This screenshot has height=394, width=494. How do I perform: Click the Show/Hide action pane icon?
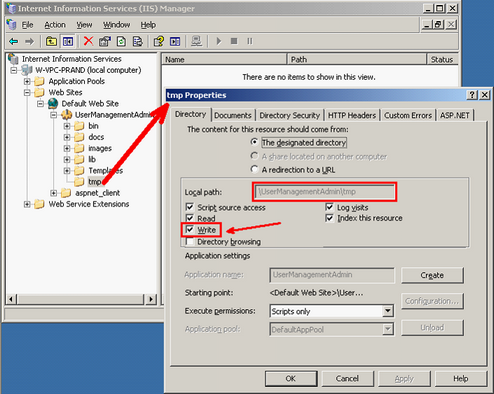click(175, 41)
